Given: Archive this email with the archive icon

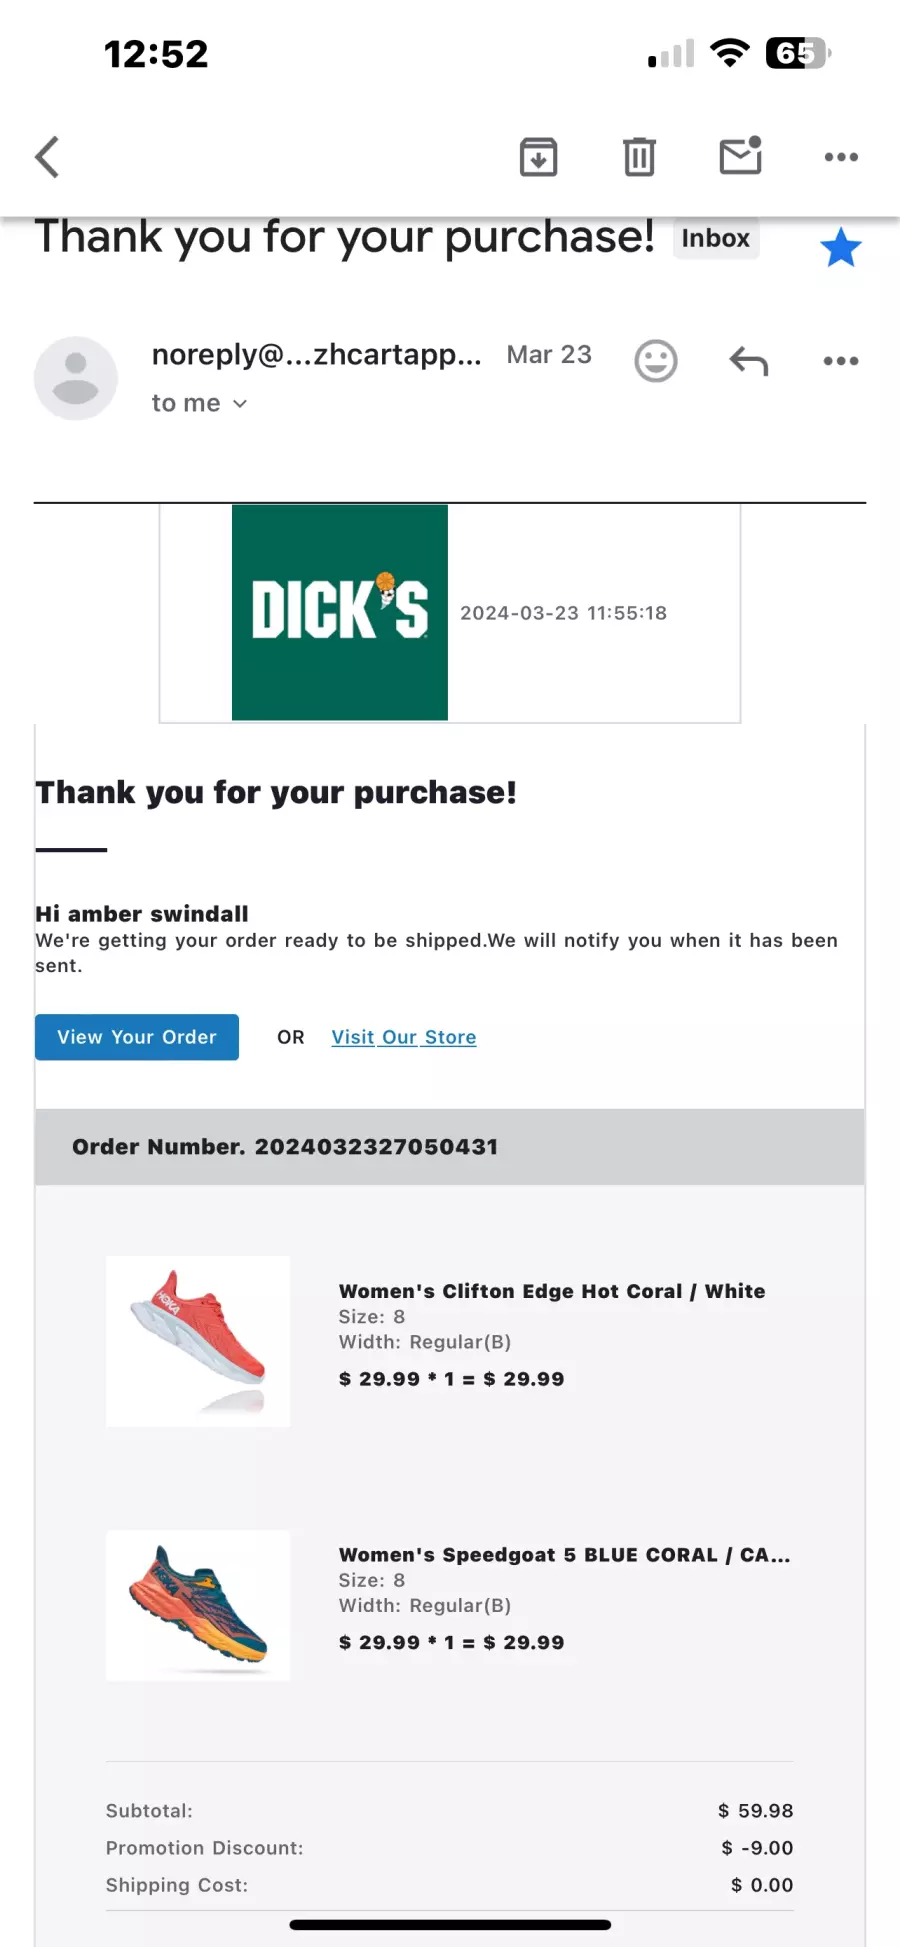Looking at the screenshot, I should tap(538, 157).
